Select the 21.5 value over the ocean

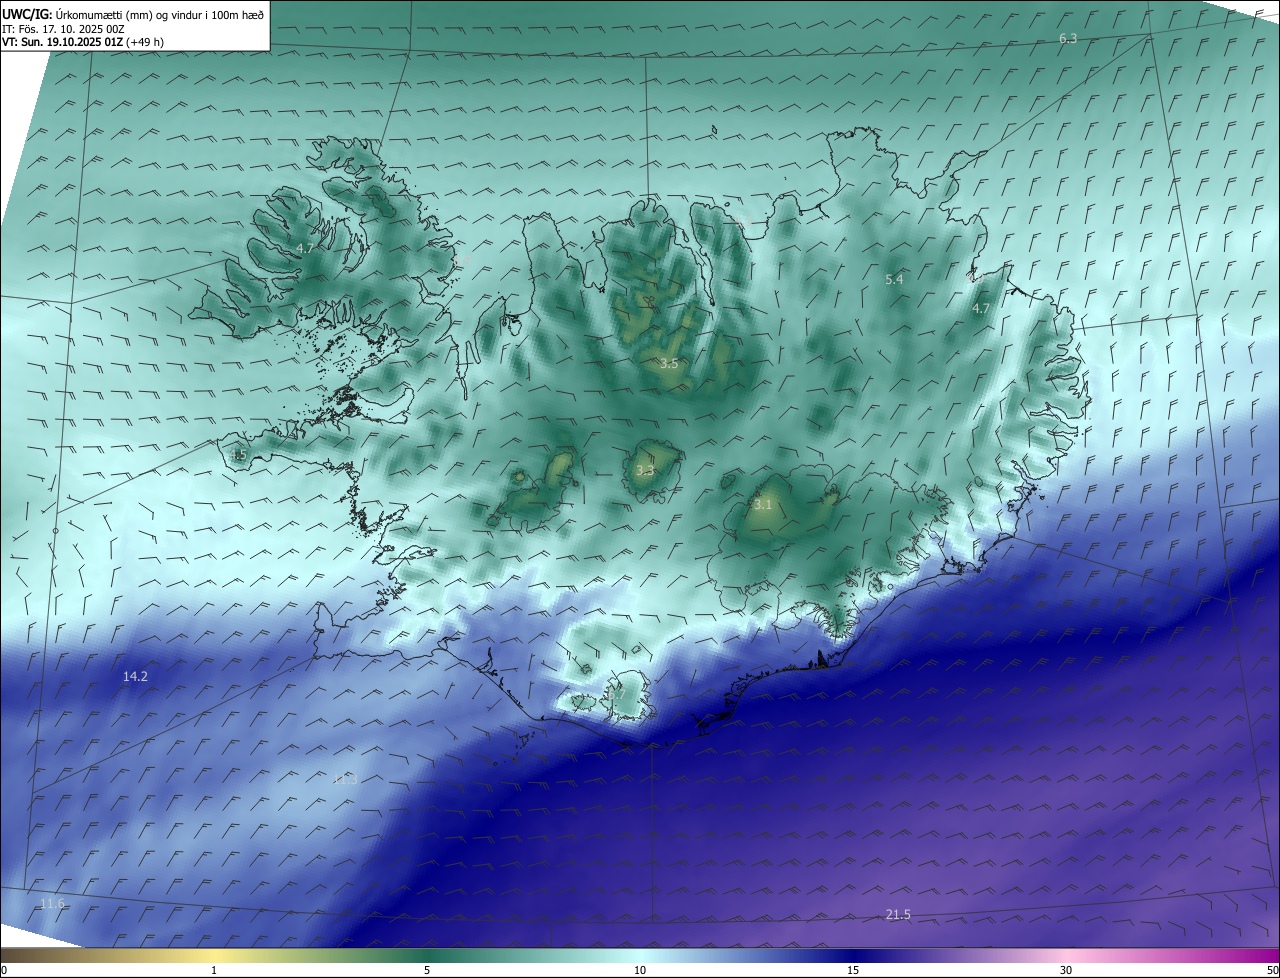(898, 914)
